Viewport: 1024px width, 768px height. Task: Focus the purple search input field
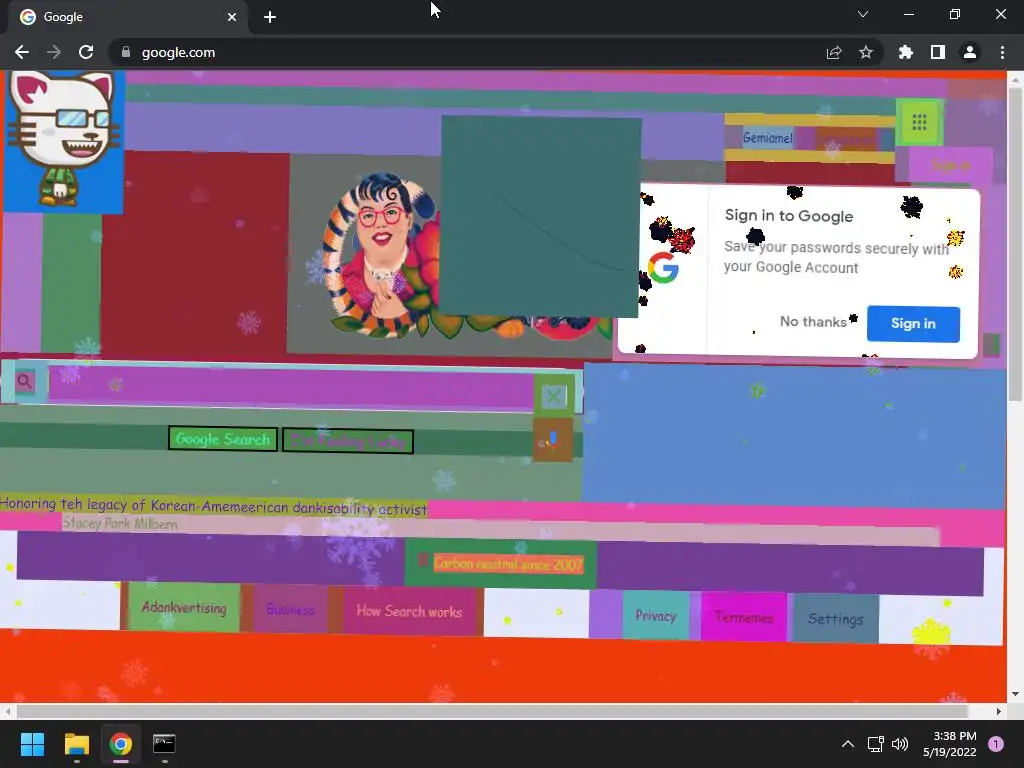click(291, 390)
